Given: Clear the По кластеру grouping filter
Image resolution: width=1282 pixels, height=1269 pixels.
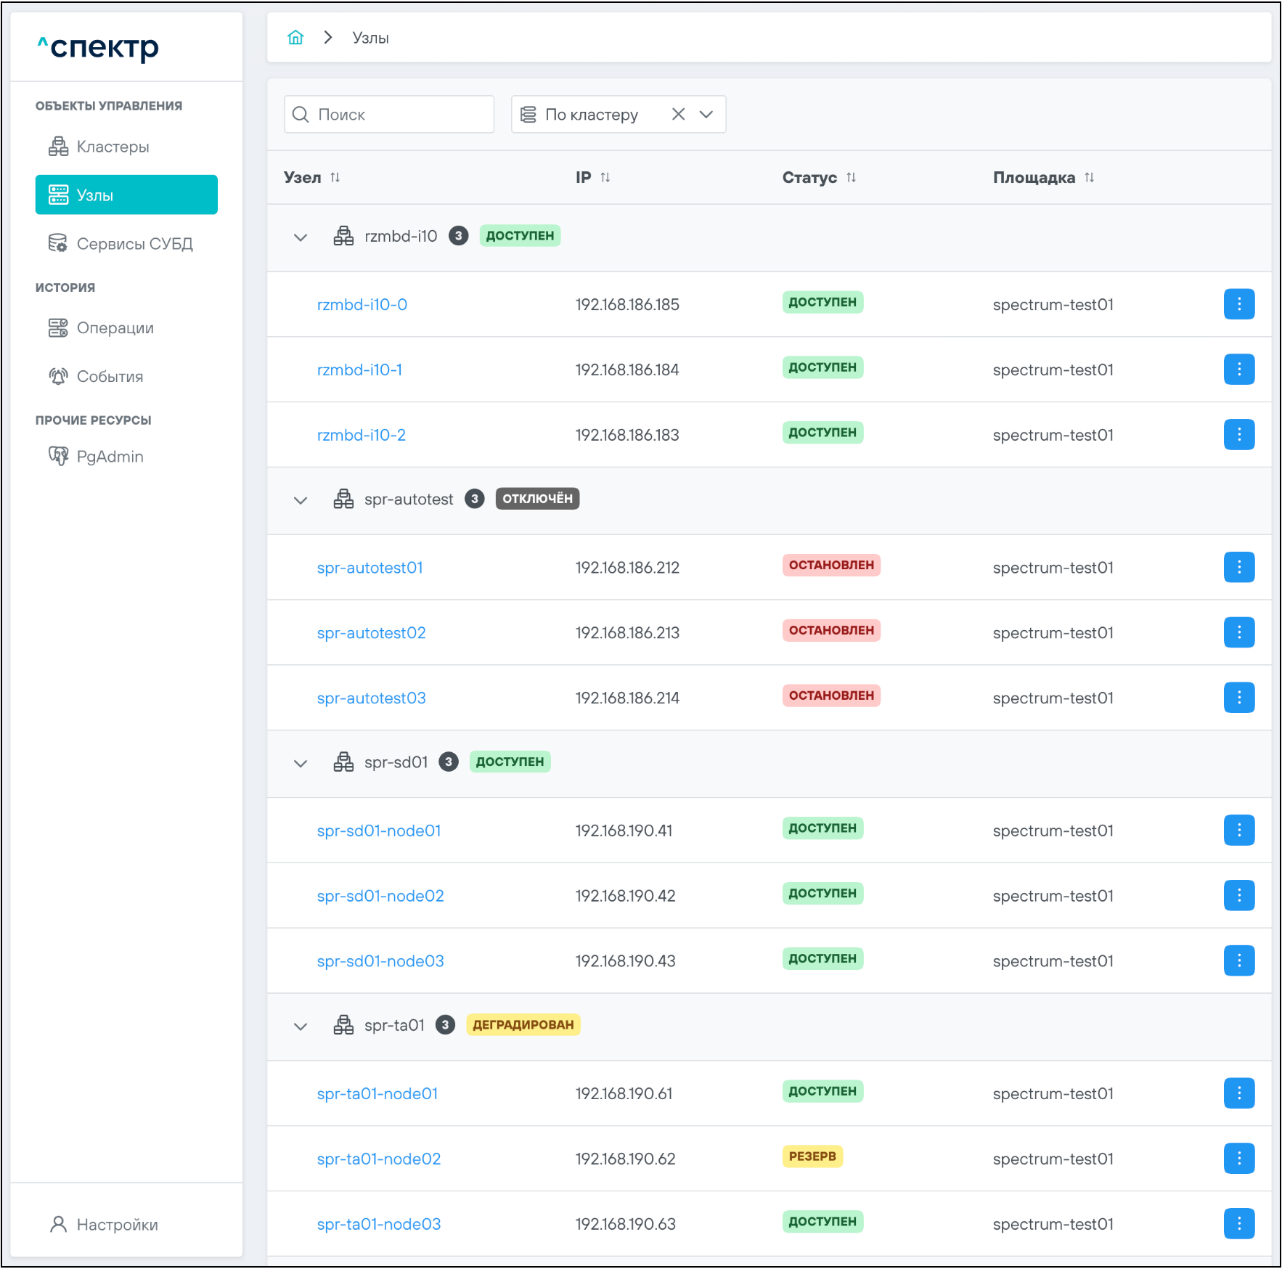Looking at the screenshot, I should (x=678, y=115).
